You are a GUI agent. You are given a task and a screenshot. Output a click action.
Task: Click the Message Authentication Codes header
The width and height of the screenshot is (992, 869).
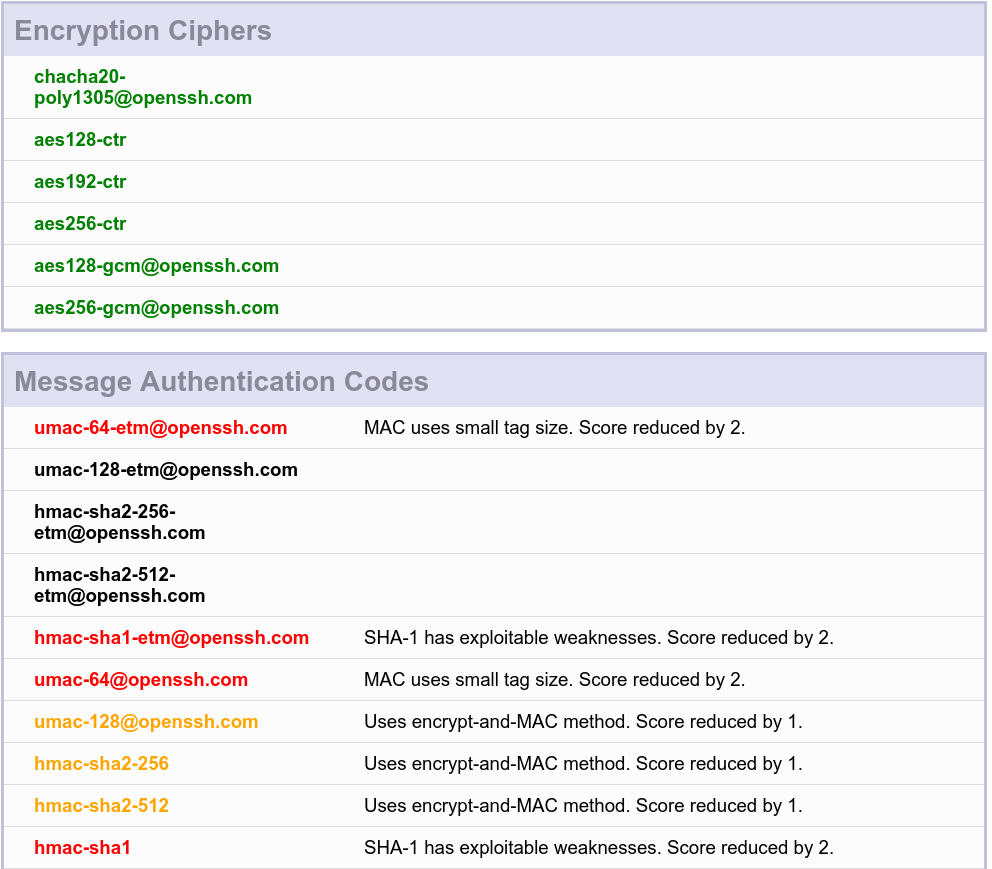[221, 382]
